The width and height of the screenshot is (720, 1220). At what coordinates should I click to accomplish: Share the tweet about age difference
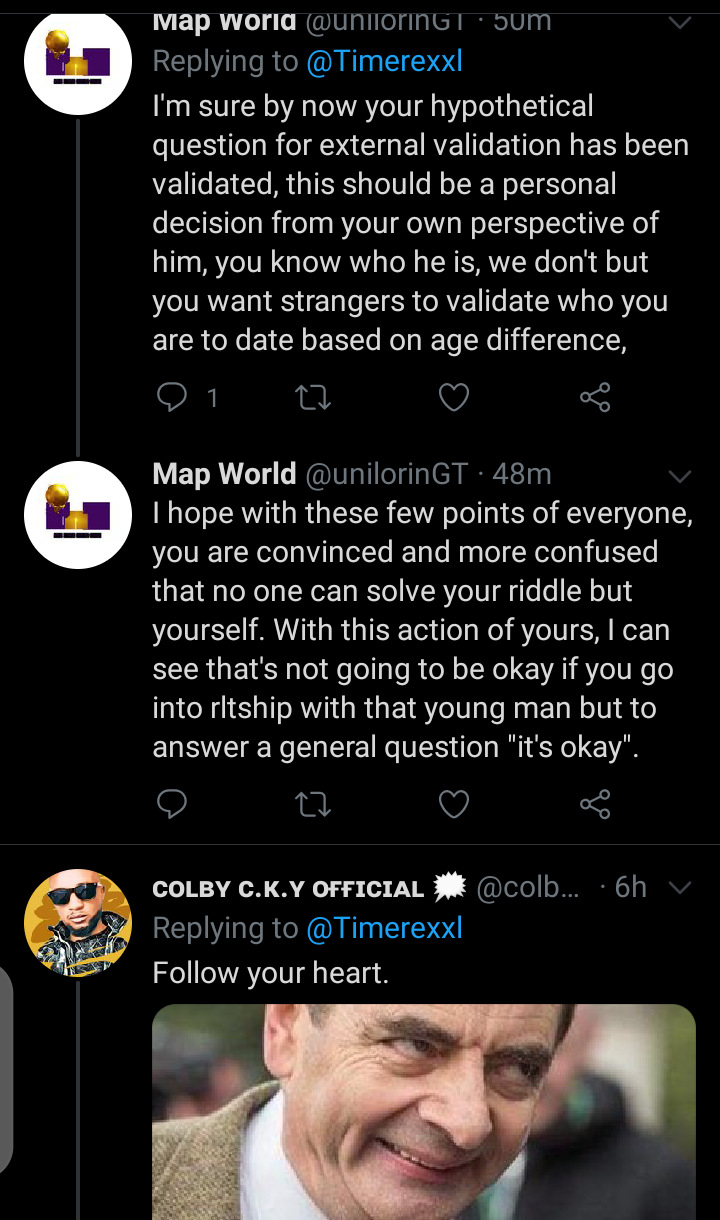[x=595, y=398]
